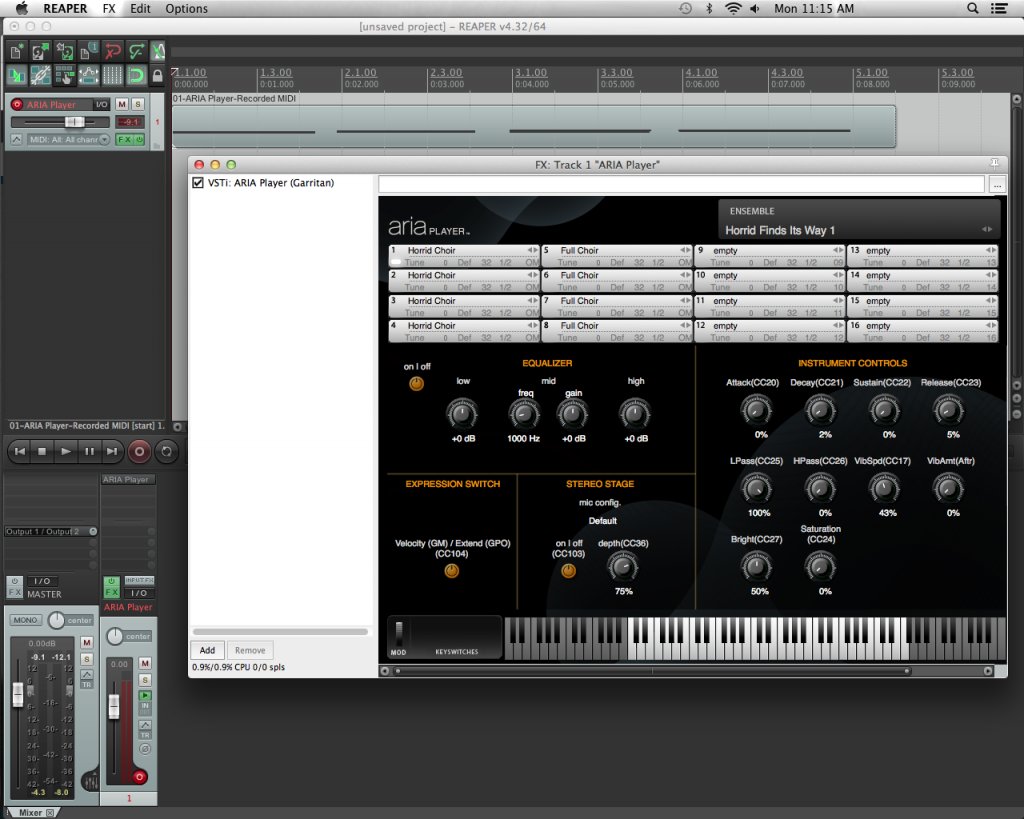Adjust the ARIA Player track volume slider
The height and width of the screenshot is (819, 1024).
(75, 121)
